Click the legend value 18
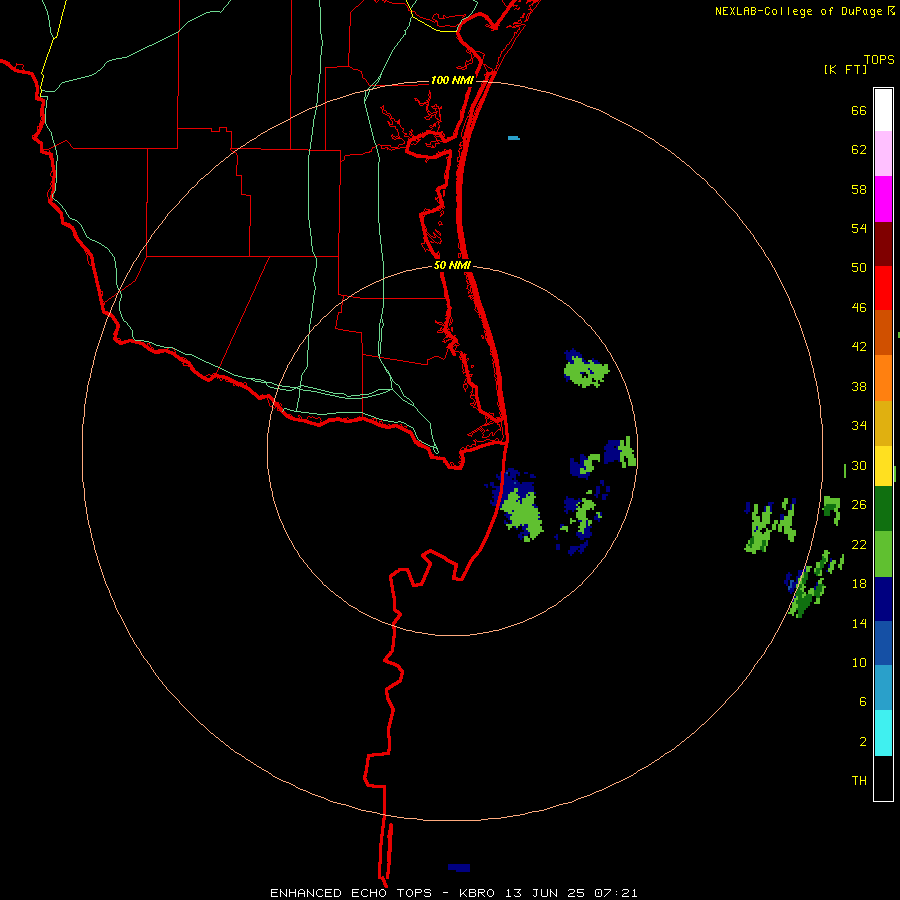This screenshot has height=900, width=900. [859, 584]
